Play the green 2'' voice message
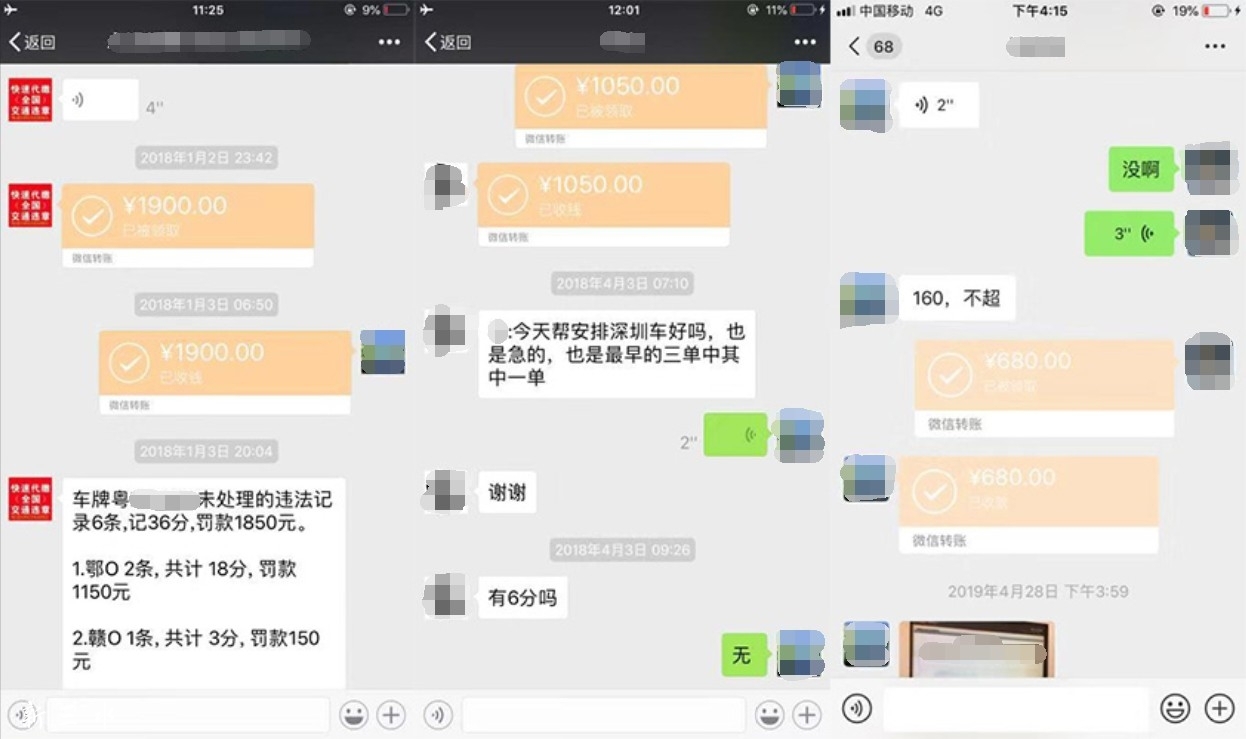The height and width of the screenshot is (739, 1246). click(x=736, y=435)
